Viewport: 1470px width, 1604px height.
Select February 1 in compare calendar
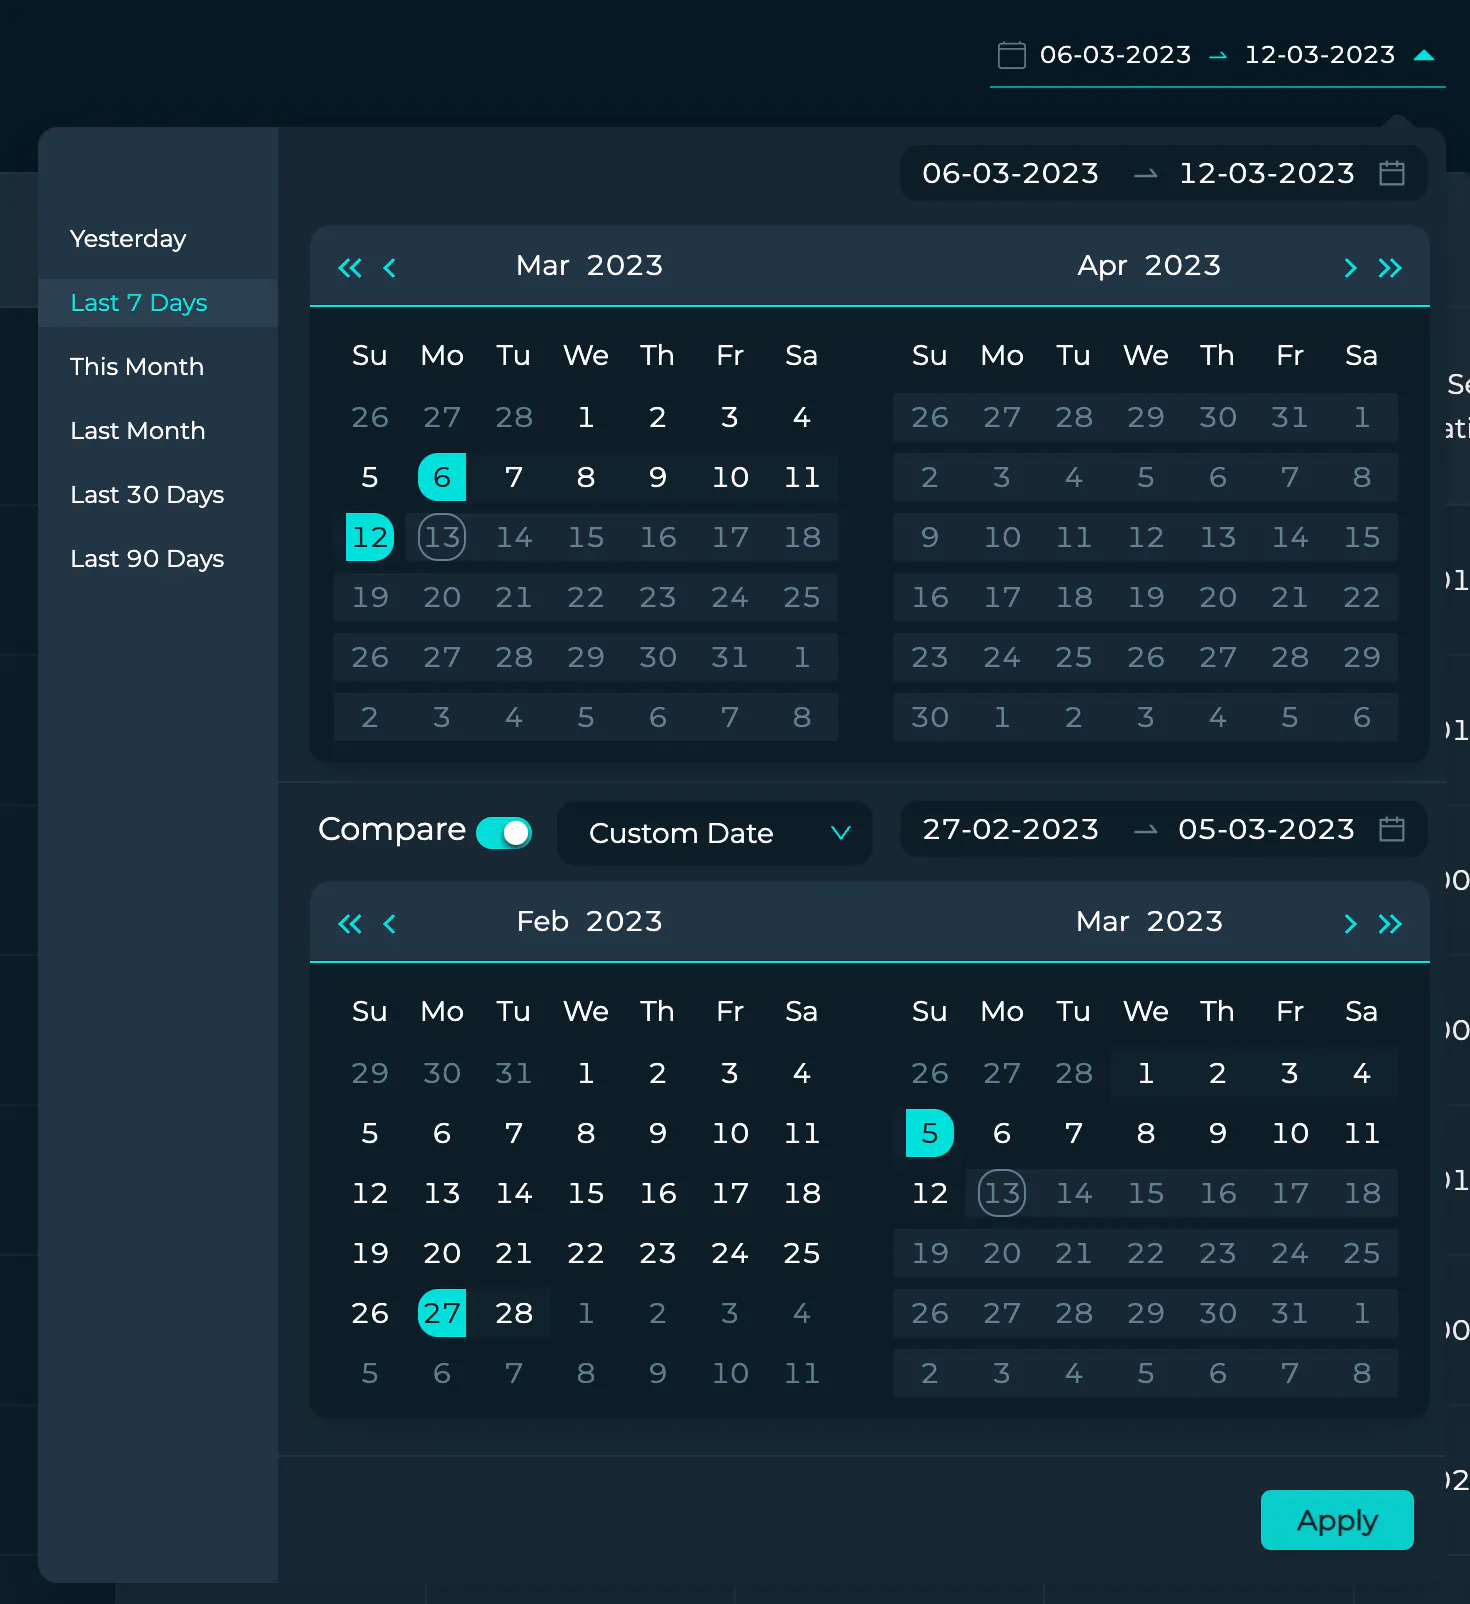[586, 1073]
